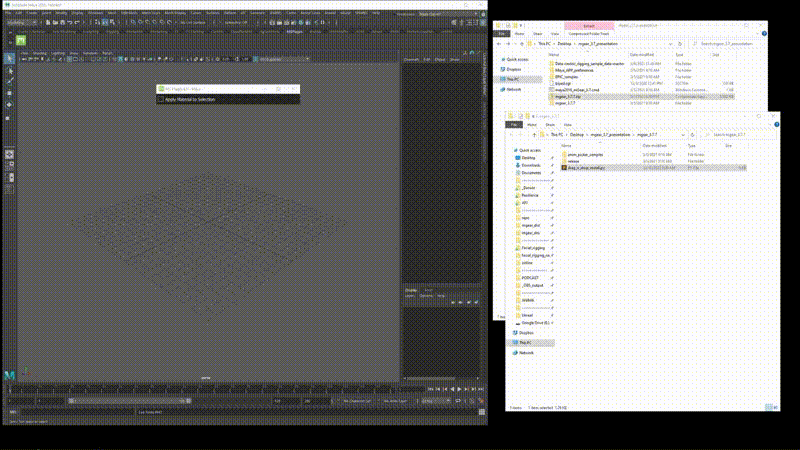This screenshot has height=450, width=800.
Task: Click Maya logo at viewport corner
Action: click(x=9, y=376)
